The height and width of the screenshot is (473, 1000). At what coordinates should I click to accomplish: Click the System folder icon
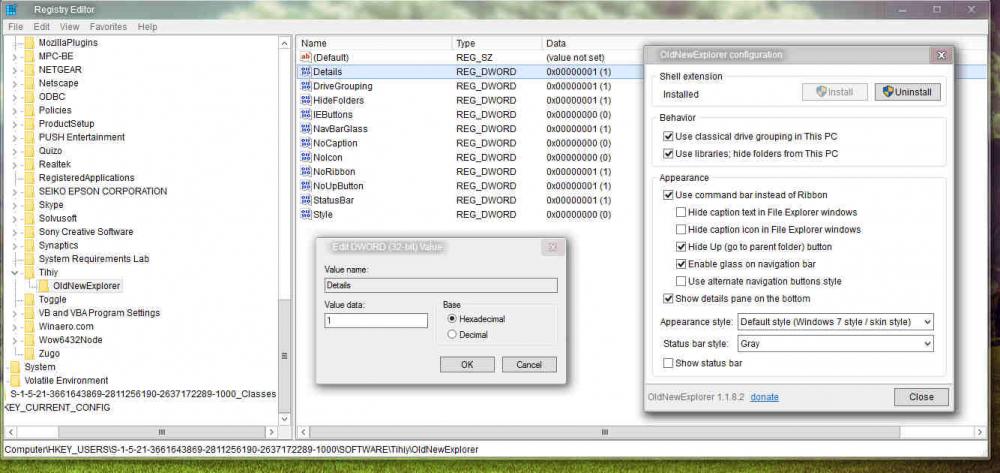[15, 367]
